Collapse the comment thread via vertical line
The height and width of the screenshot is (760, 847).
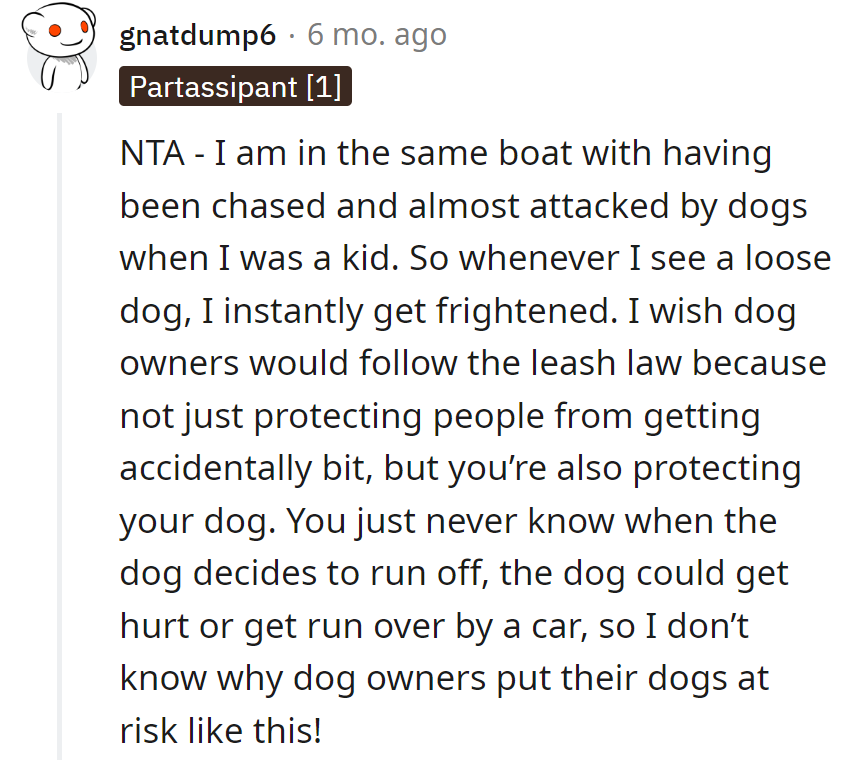pos(60,430)
